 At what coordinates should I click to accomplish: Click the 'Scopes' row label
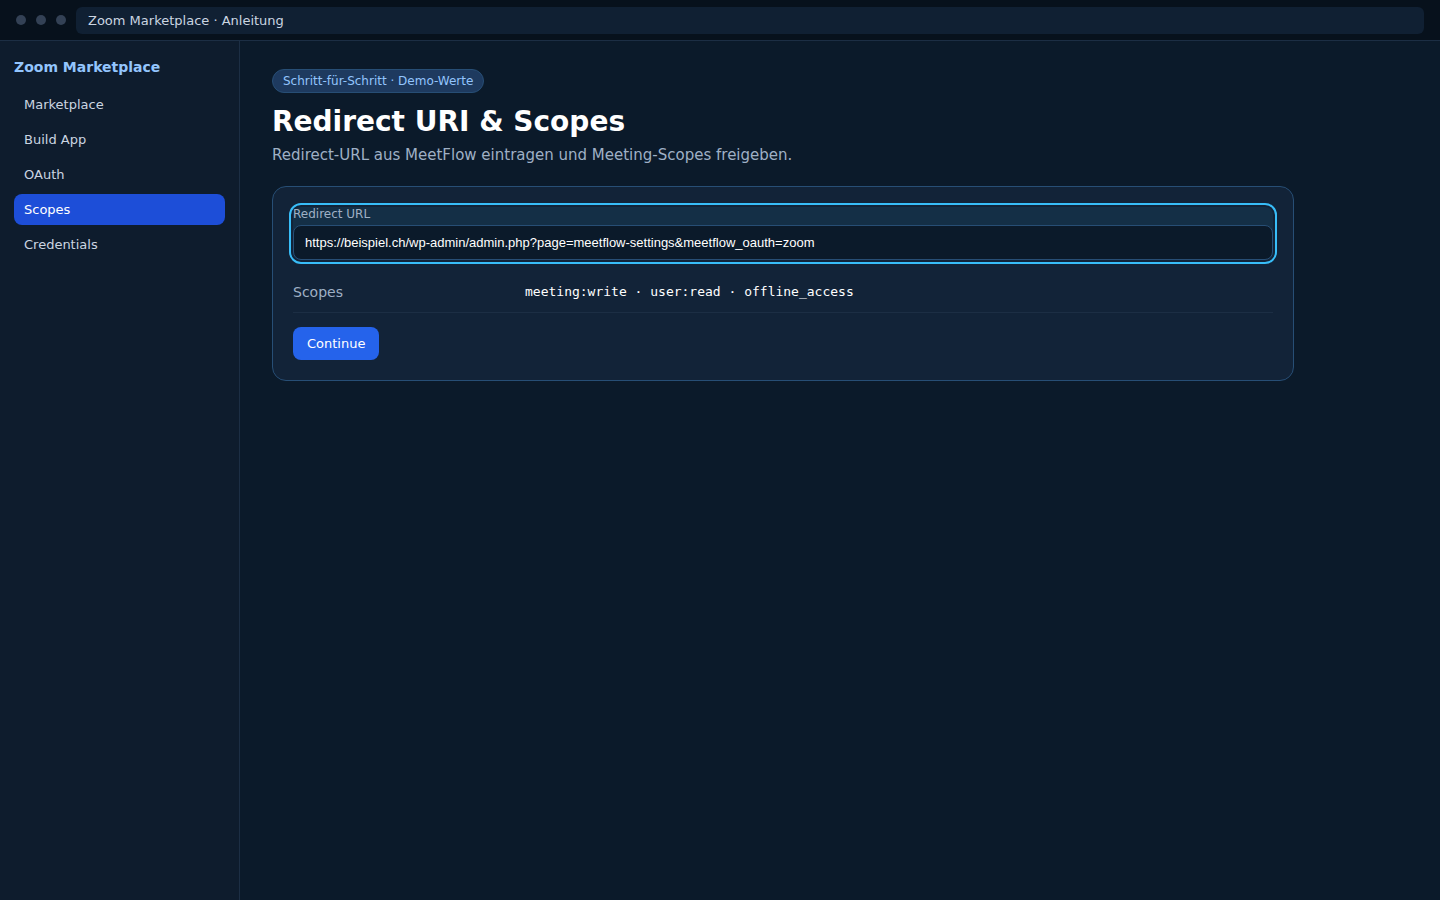[x=318, y=292]
